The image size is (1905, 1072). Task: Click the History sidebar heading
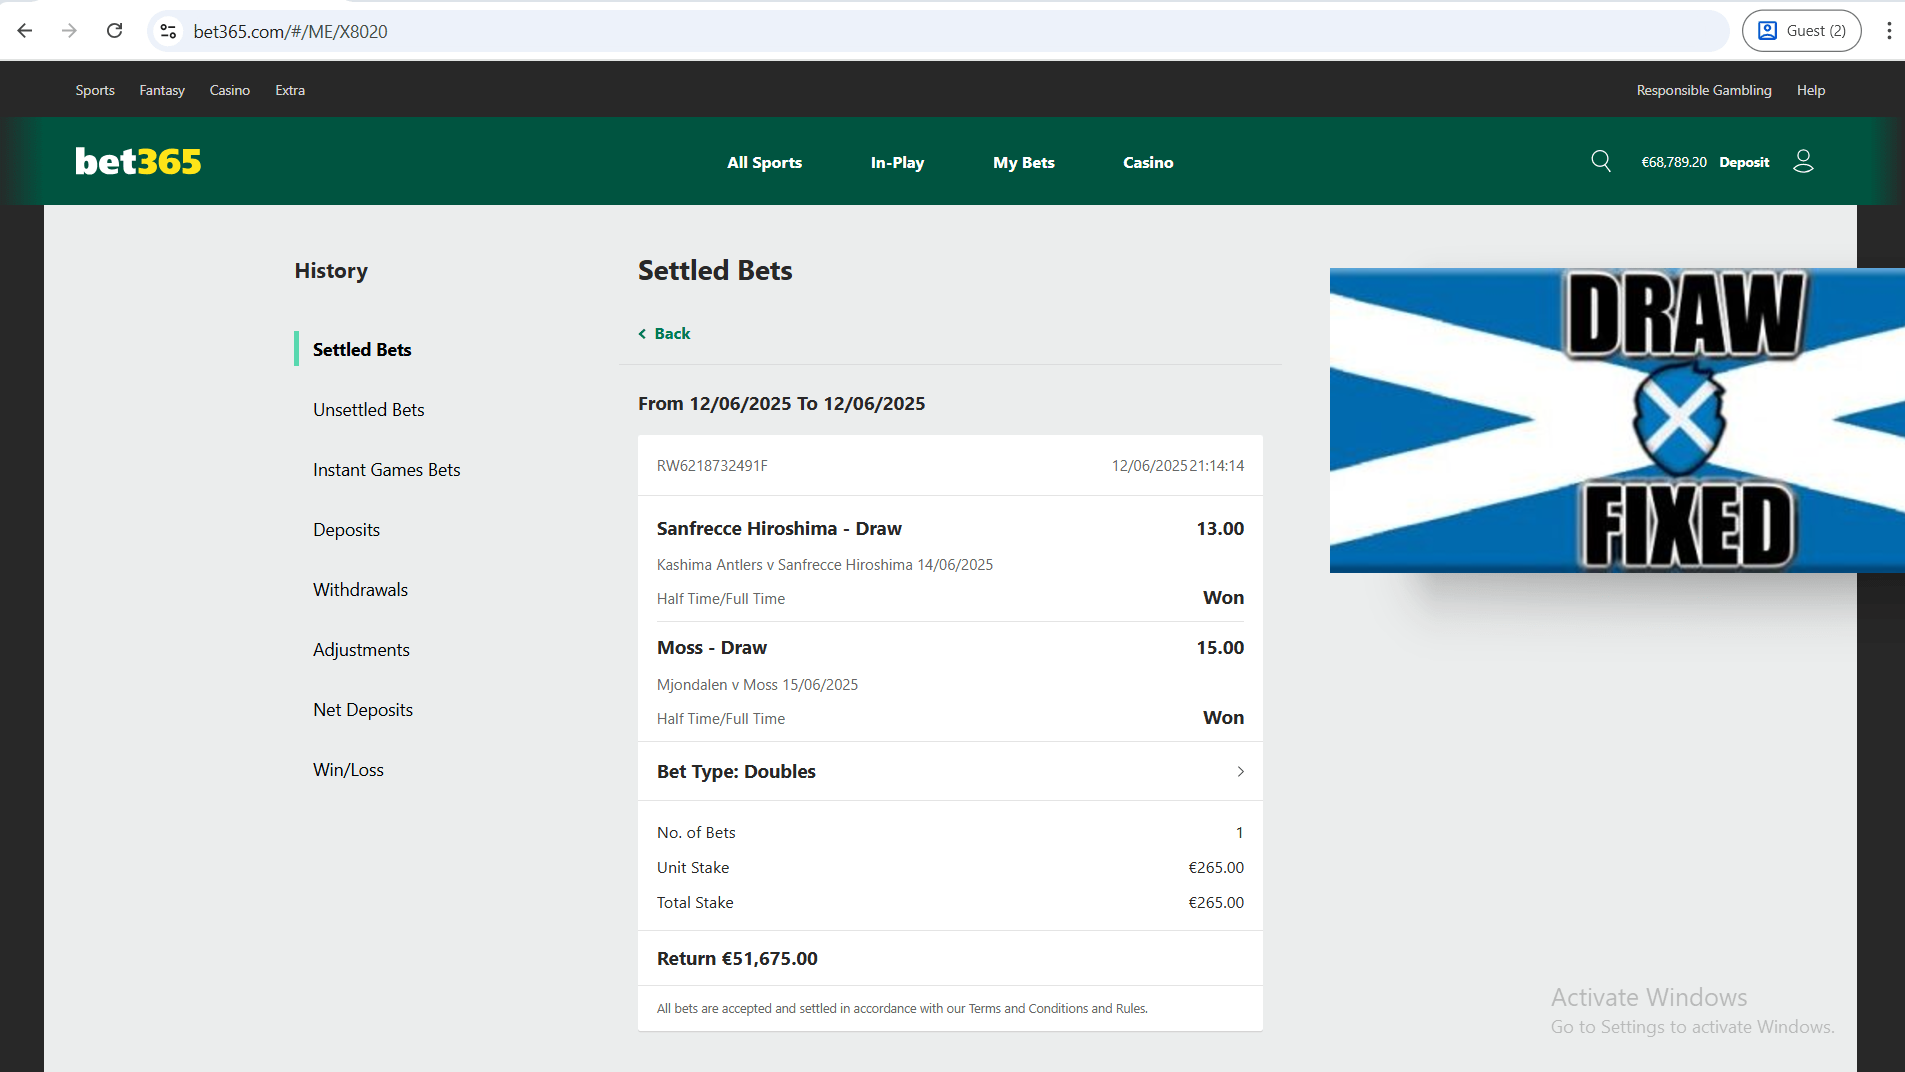point(331,271)
